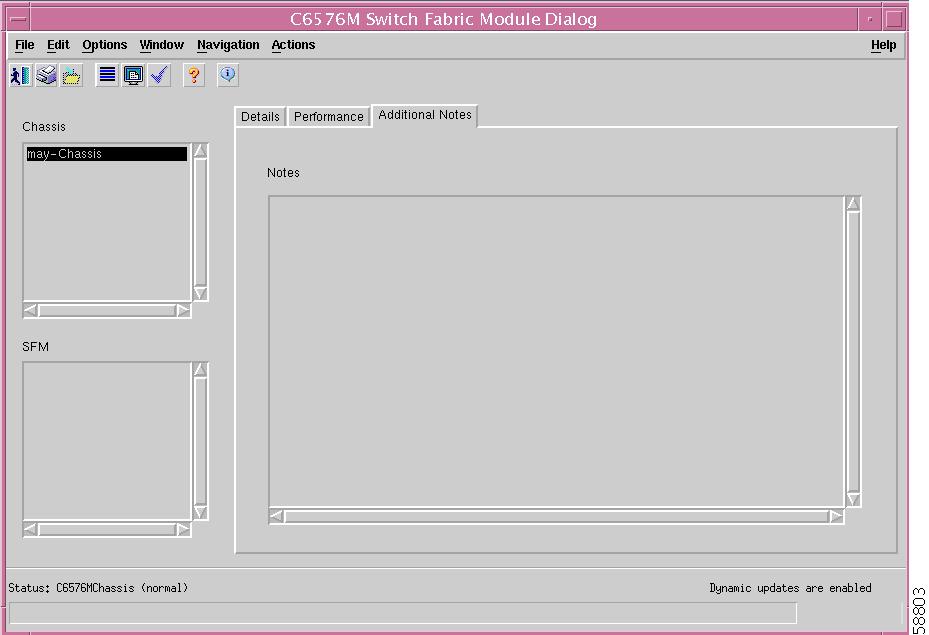Click the Chassis list scroll-left arrow
This screenshot has width=929, height=635.
click(31, 310)
